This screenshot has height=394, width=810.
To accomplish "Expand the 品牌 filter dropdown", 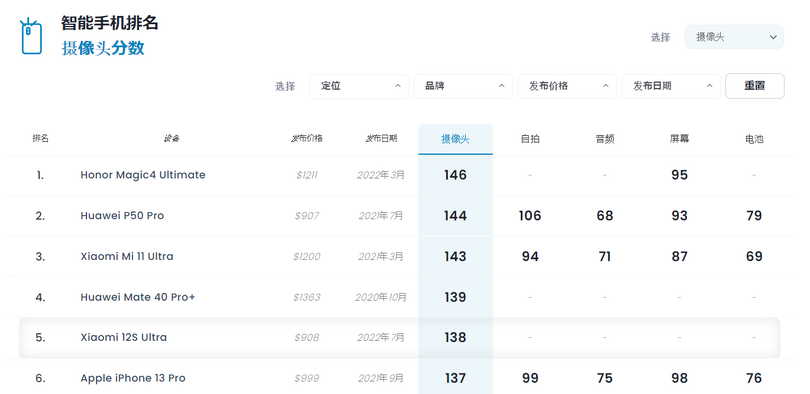I will (463, 86).
